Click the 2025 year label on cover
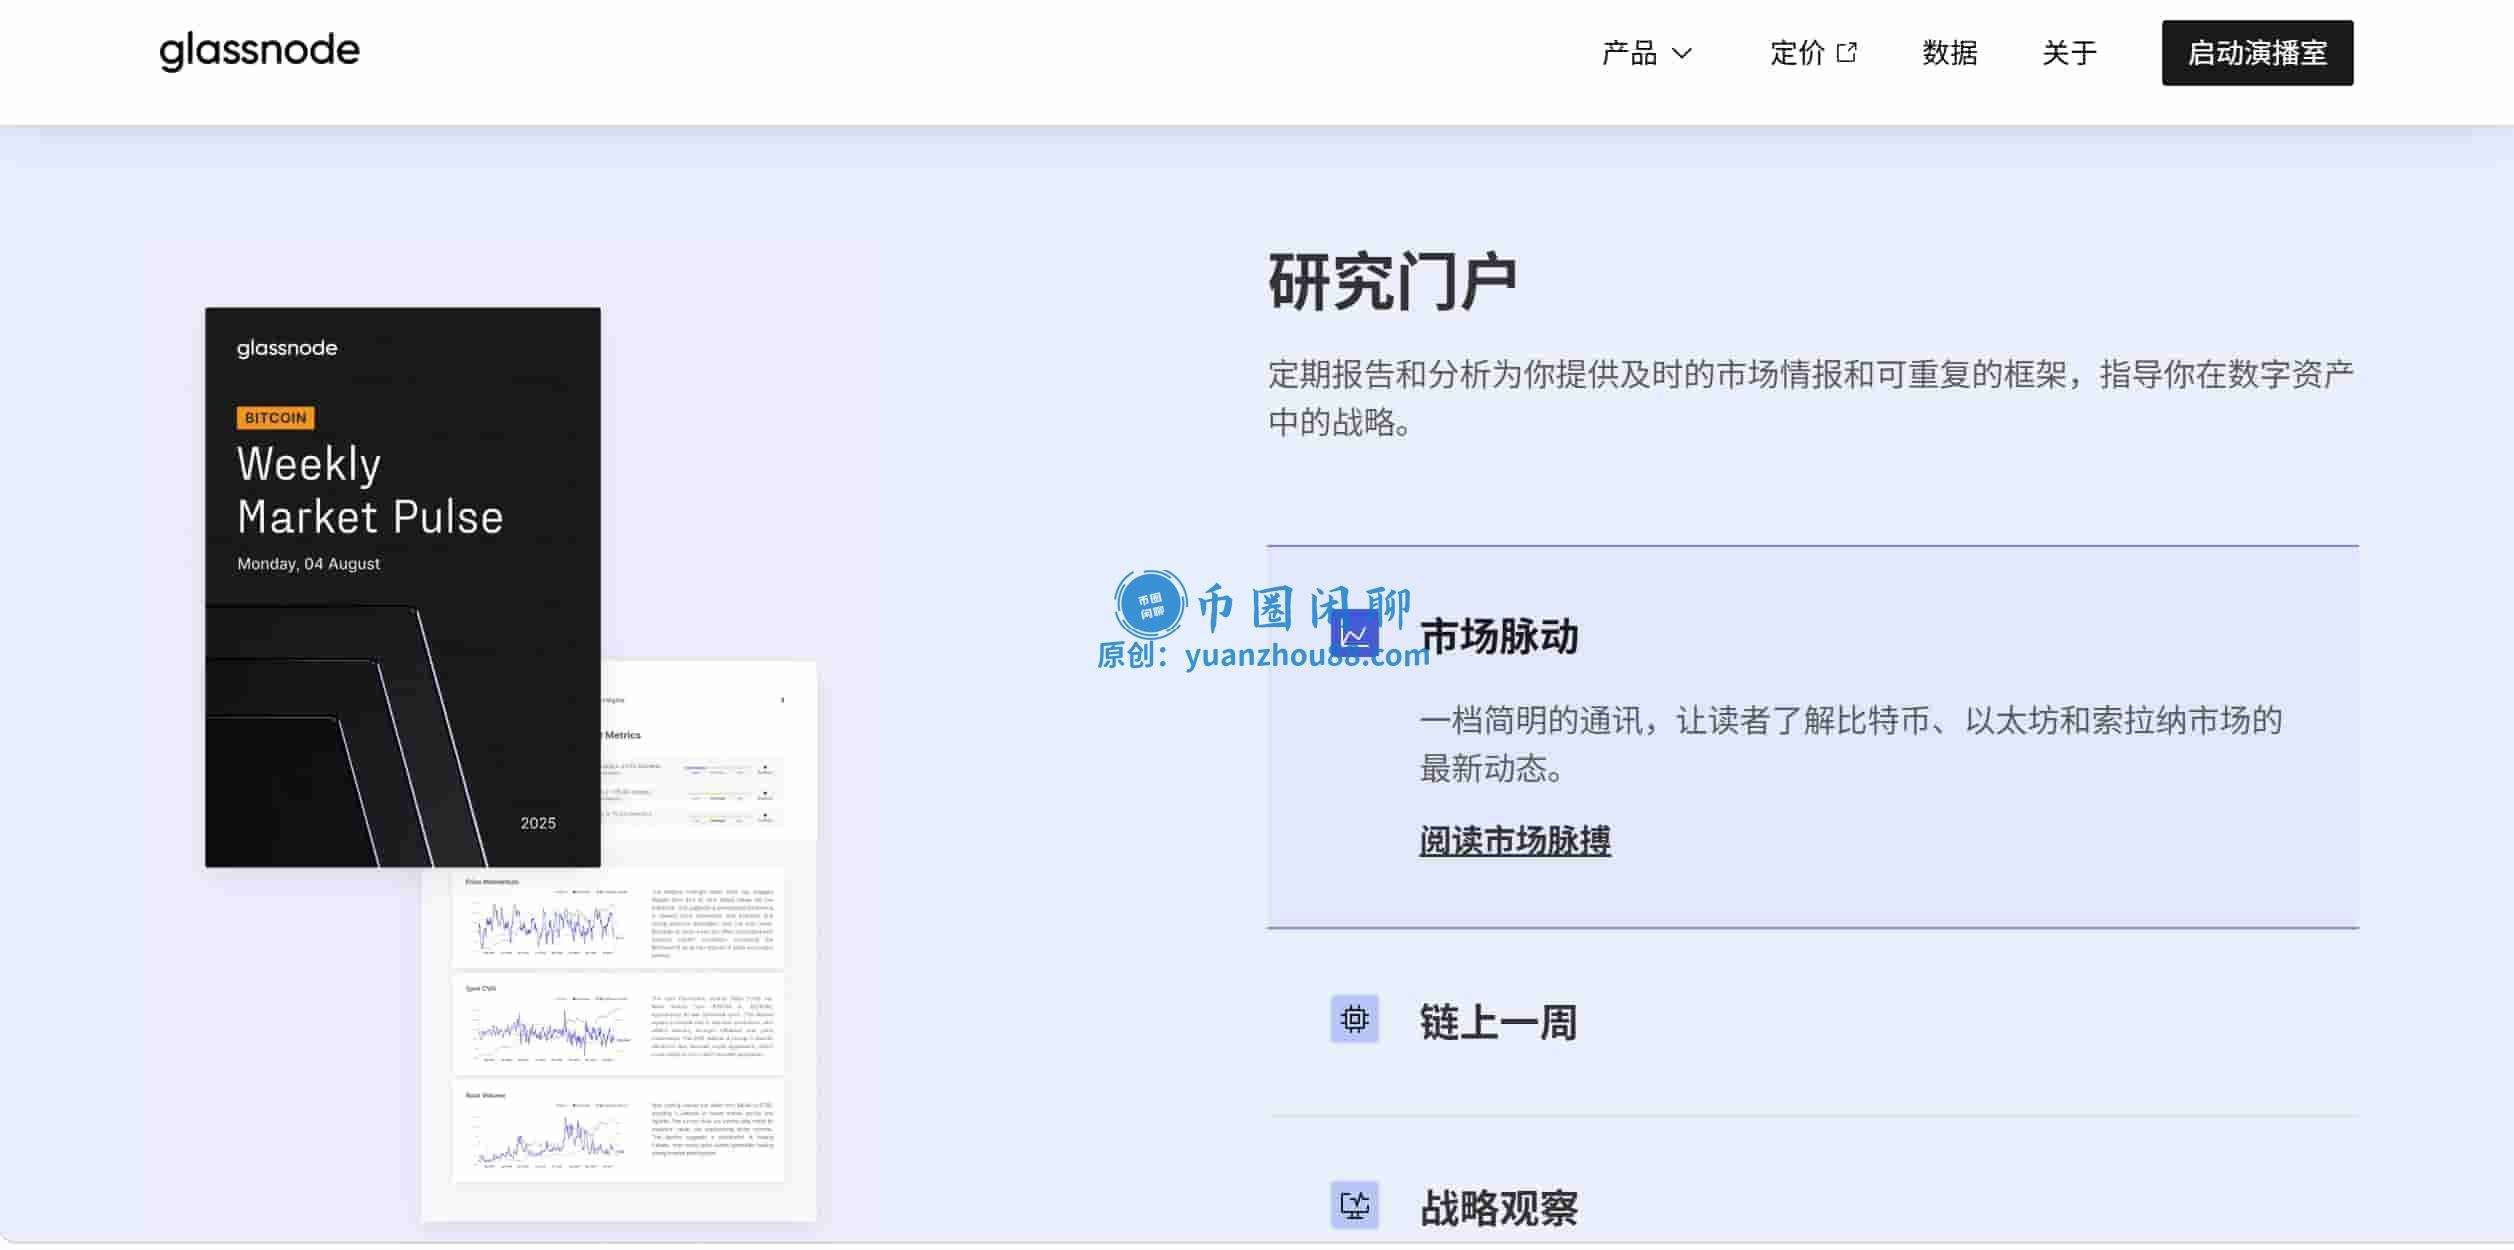The image size is (2514, 1250). pos(538,823)
